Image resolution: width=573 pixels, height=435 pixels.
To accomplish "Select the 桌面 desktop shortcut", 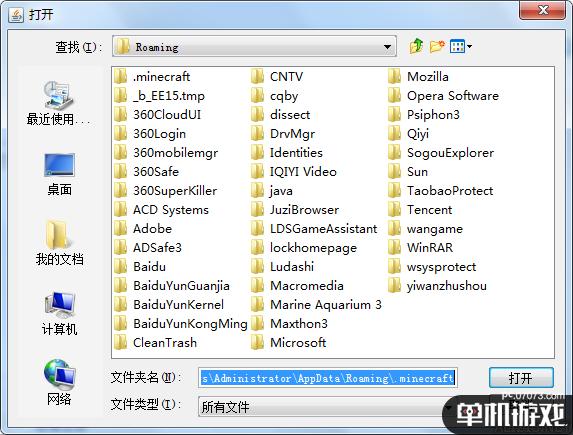I will point(59,174).
